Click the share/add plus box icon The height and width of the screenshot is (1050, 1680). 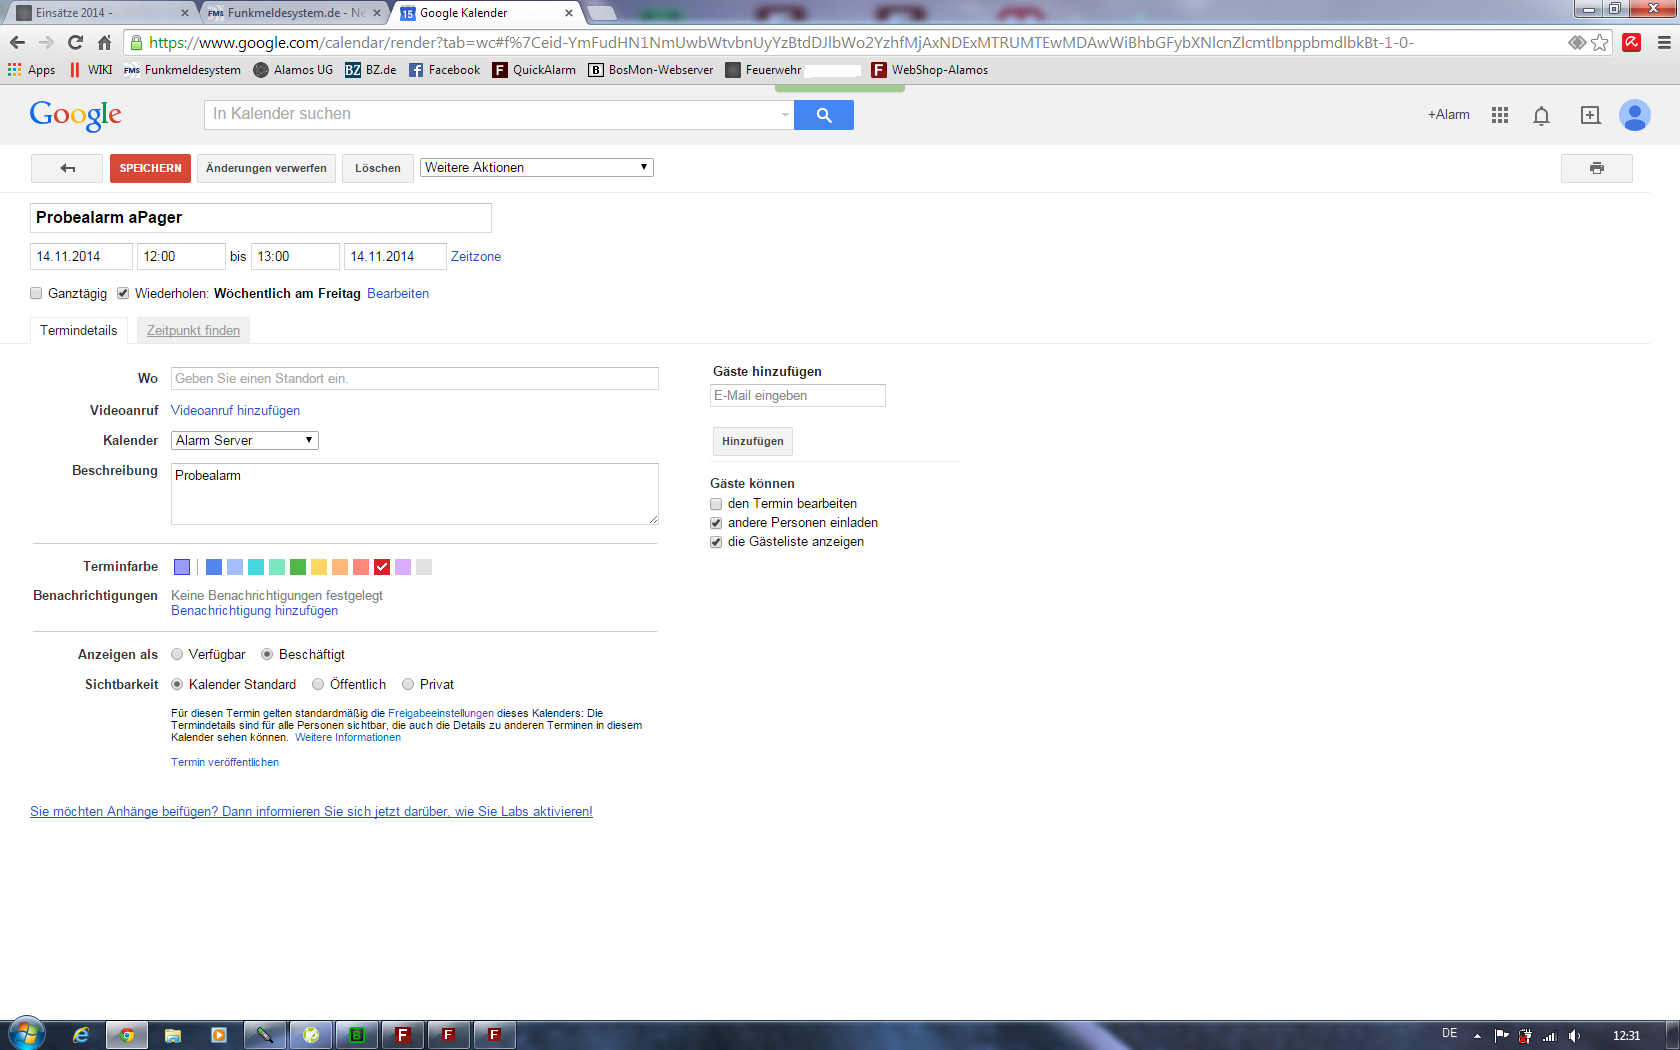(1589, 115)
